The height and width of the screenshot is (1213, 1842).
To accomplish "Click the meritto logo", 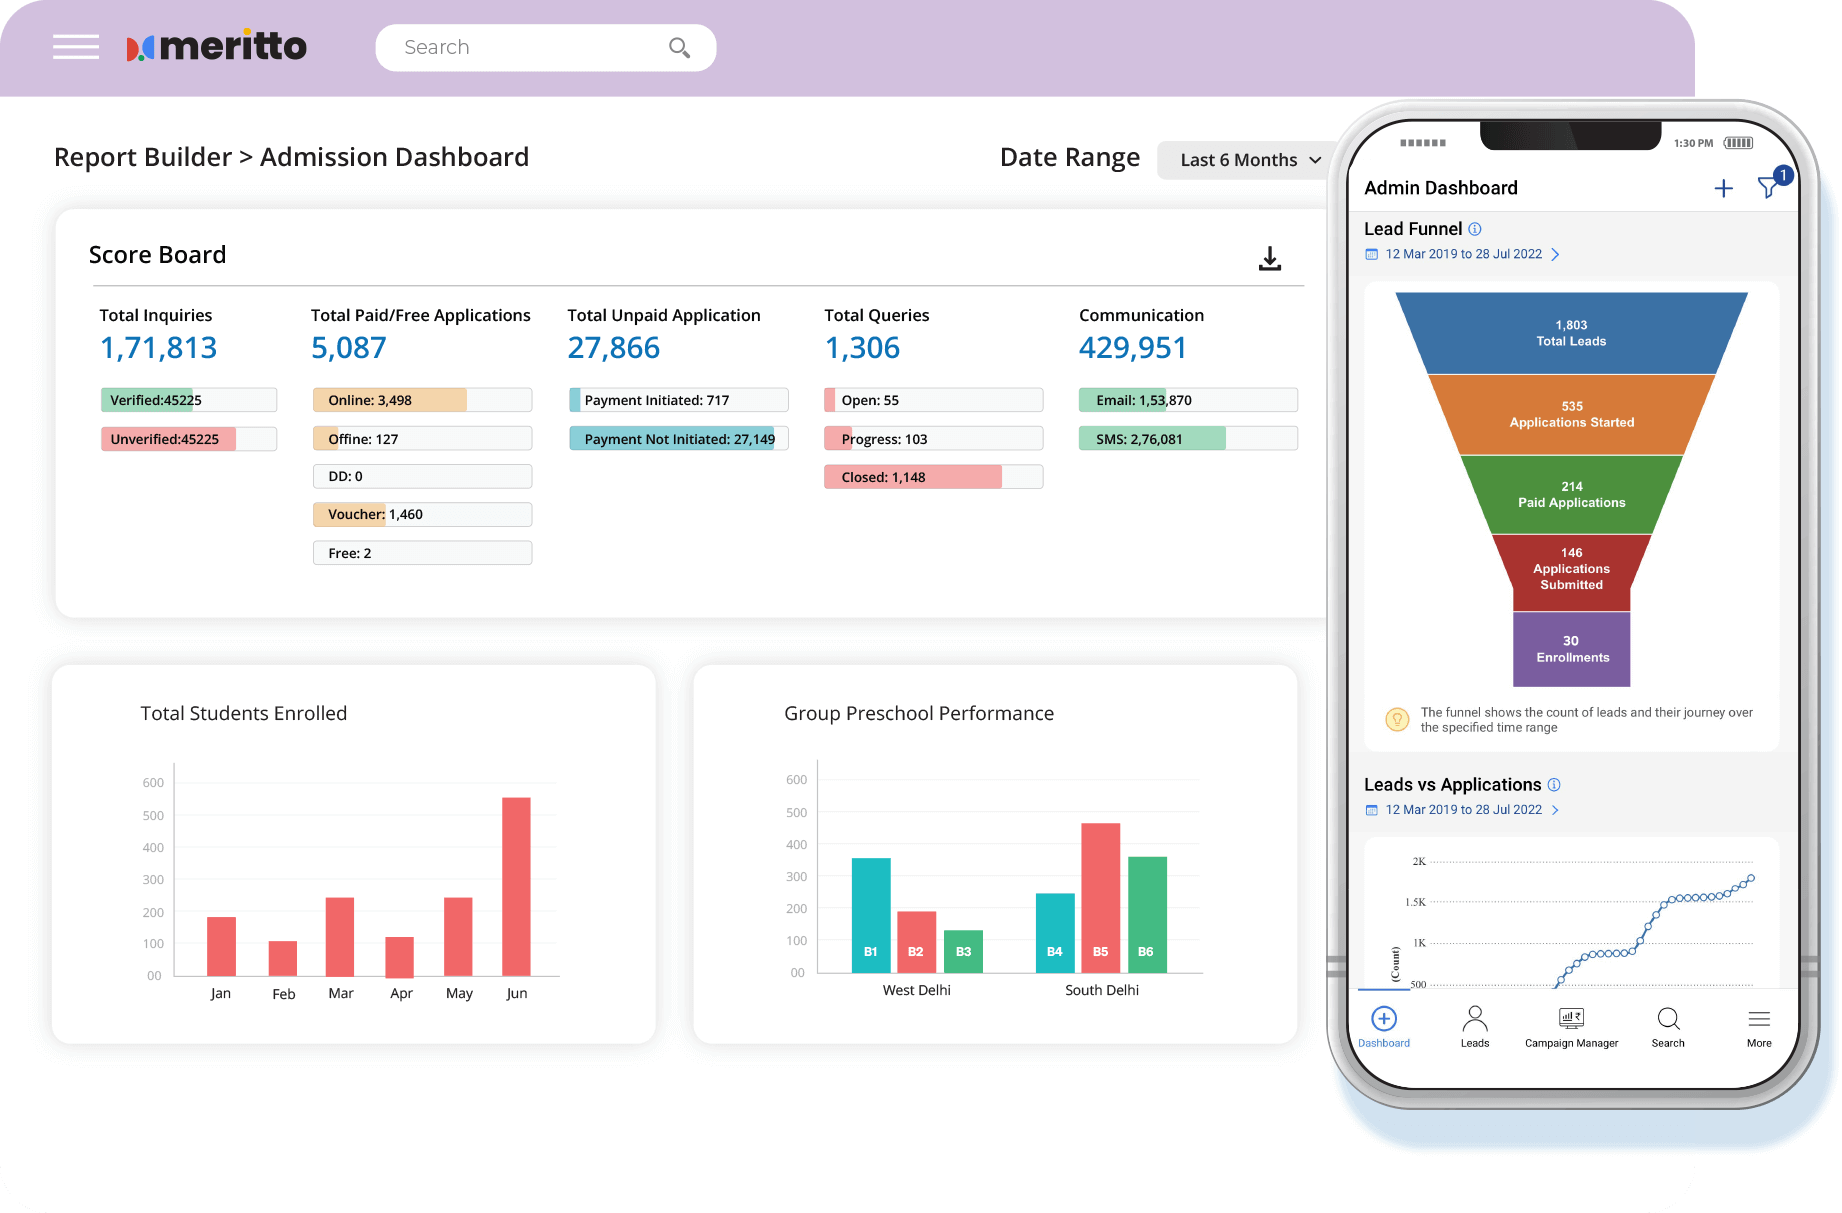I will pos(217,47).
